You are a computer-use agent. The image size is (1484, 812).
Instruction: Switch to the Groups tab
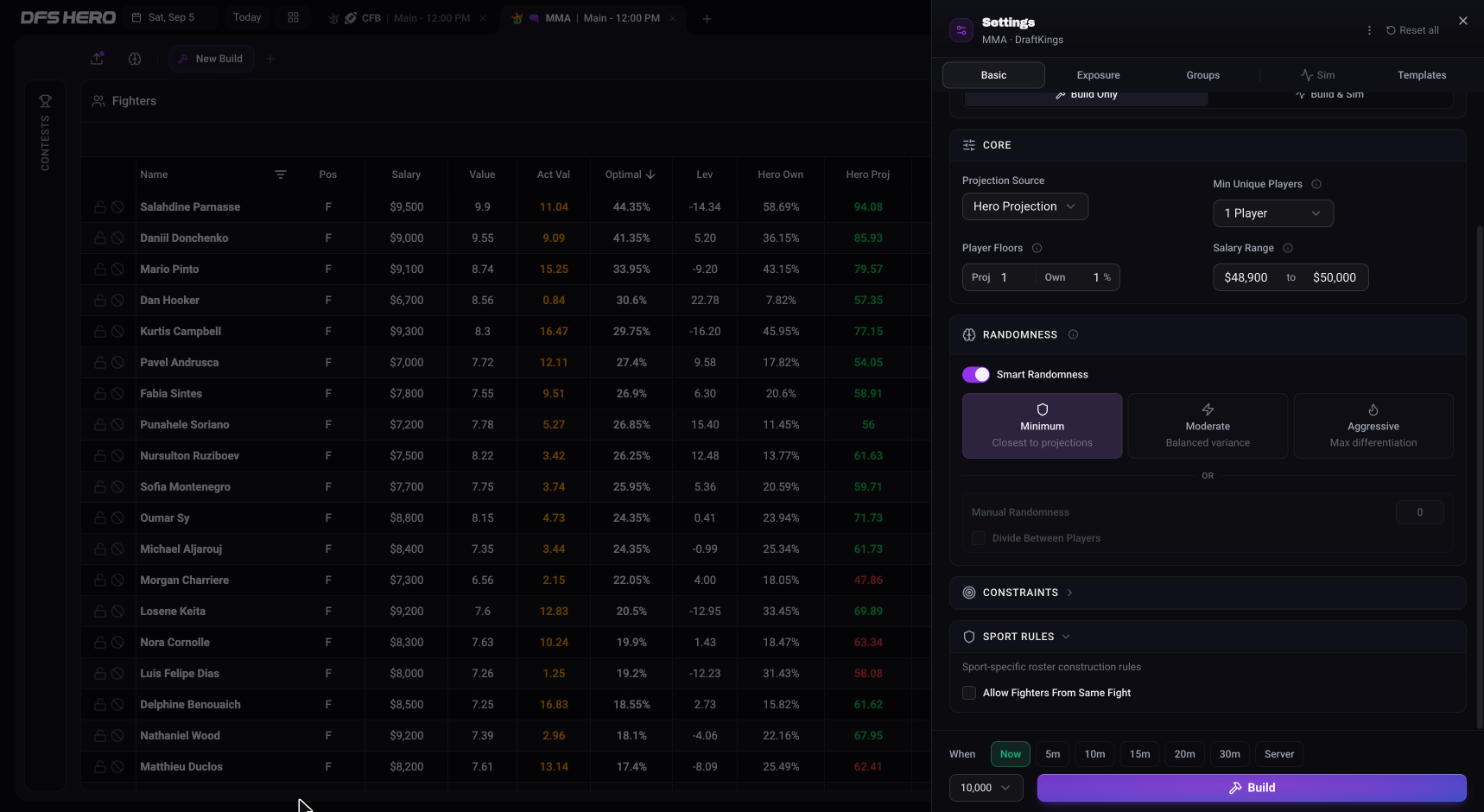click(x=1203, y=75)
